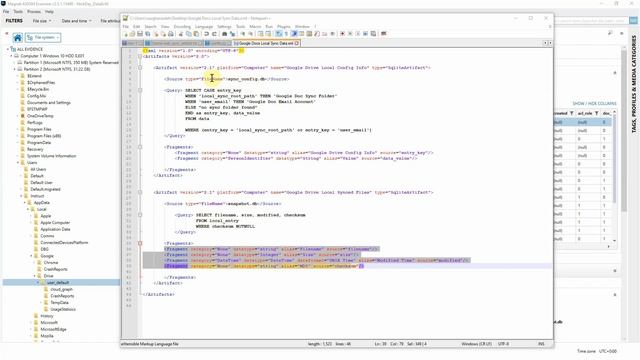Click the Redo arrow in Notepad++ toolbar

pos(214,34)
